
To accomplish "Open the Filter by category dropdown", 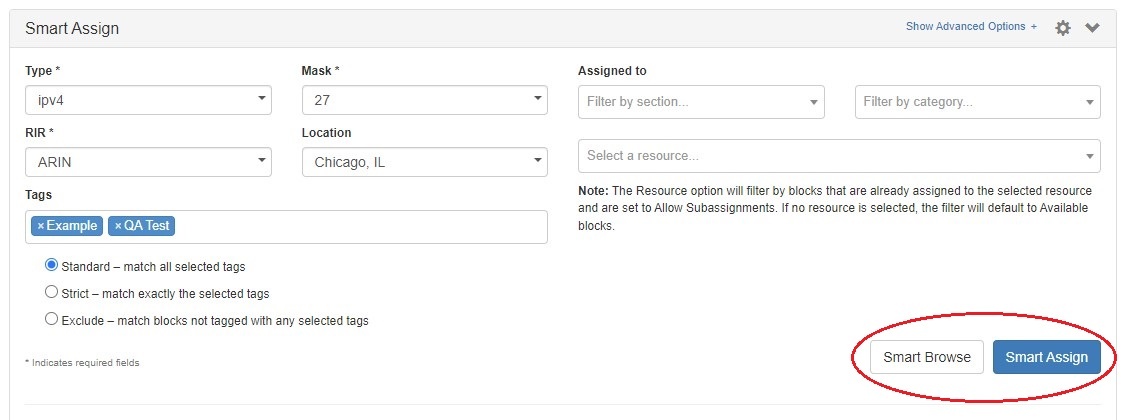I will pos(977,101).
